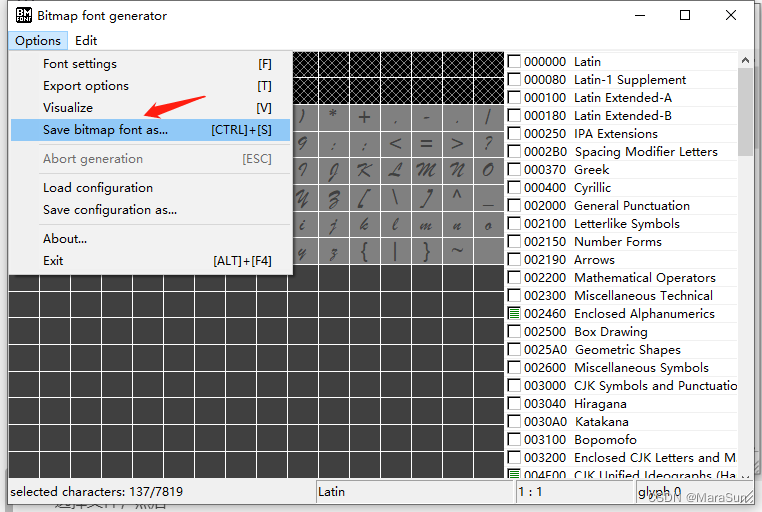Viewport: 762px width, 512px height.
Task: Select the closing curly brace glyph cell
Action: (x=427, y=251)
